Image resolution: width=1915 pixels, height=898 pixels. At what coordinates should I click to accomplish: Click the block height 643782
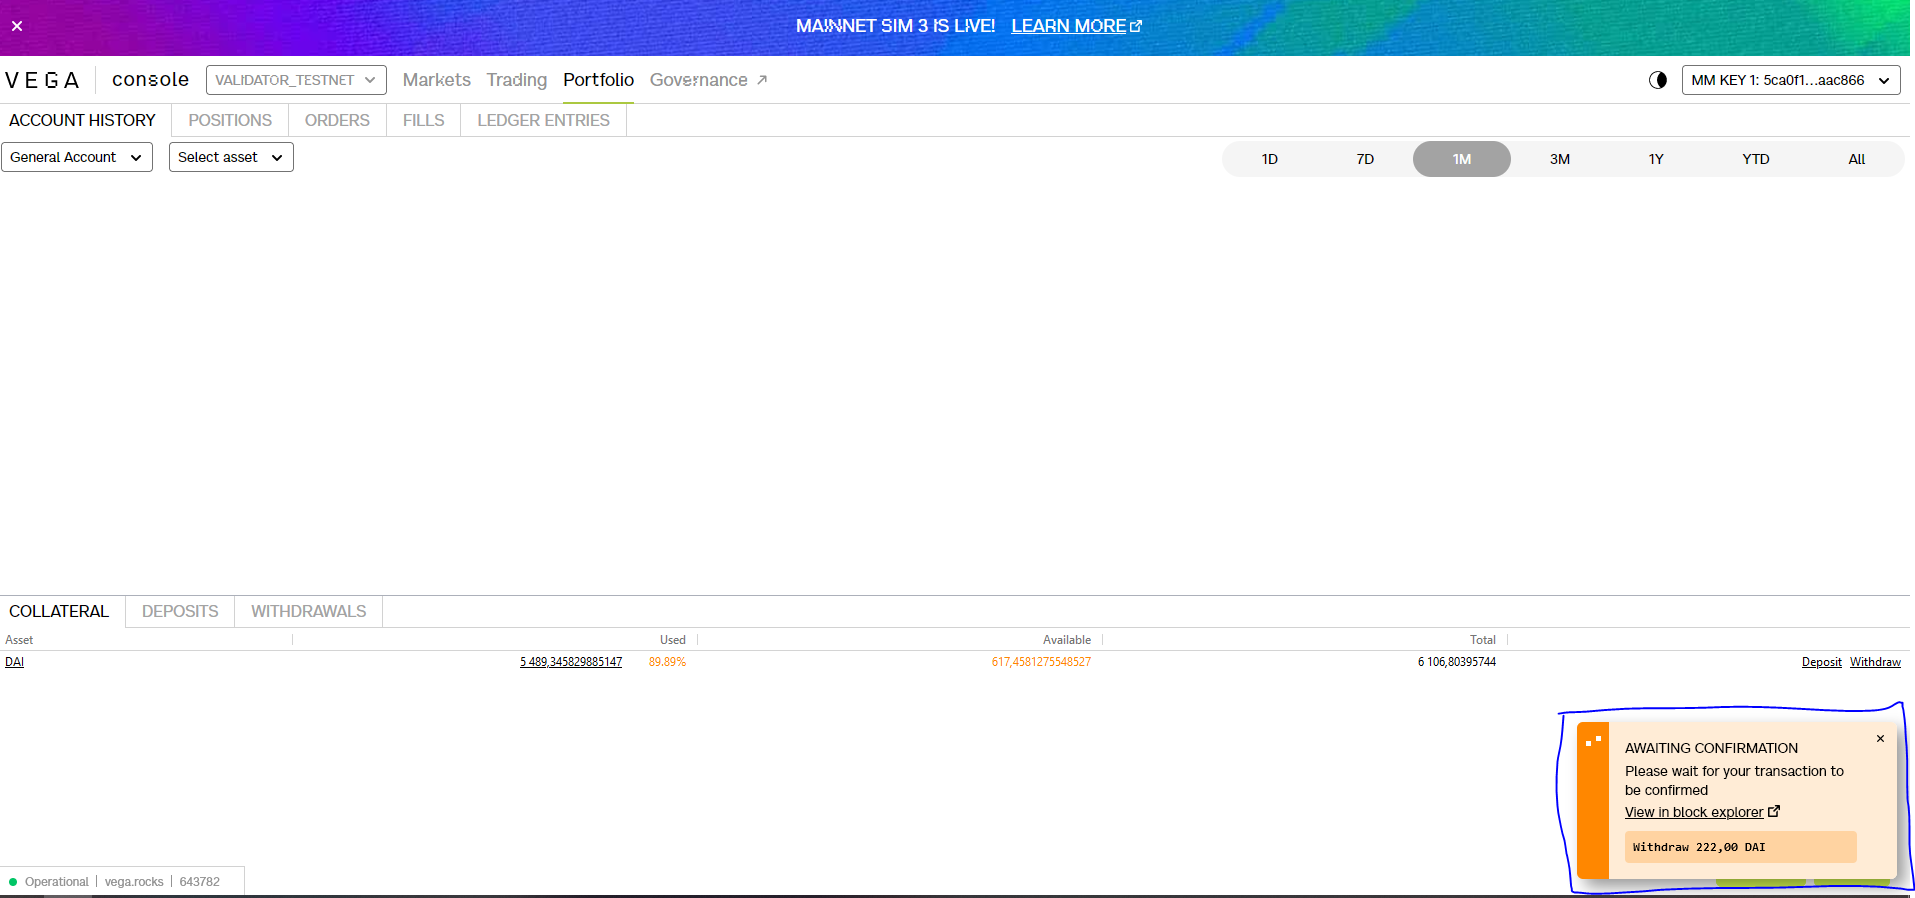pyautogui.click(x=200, y=882)
